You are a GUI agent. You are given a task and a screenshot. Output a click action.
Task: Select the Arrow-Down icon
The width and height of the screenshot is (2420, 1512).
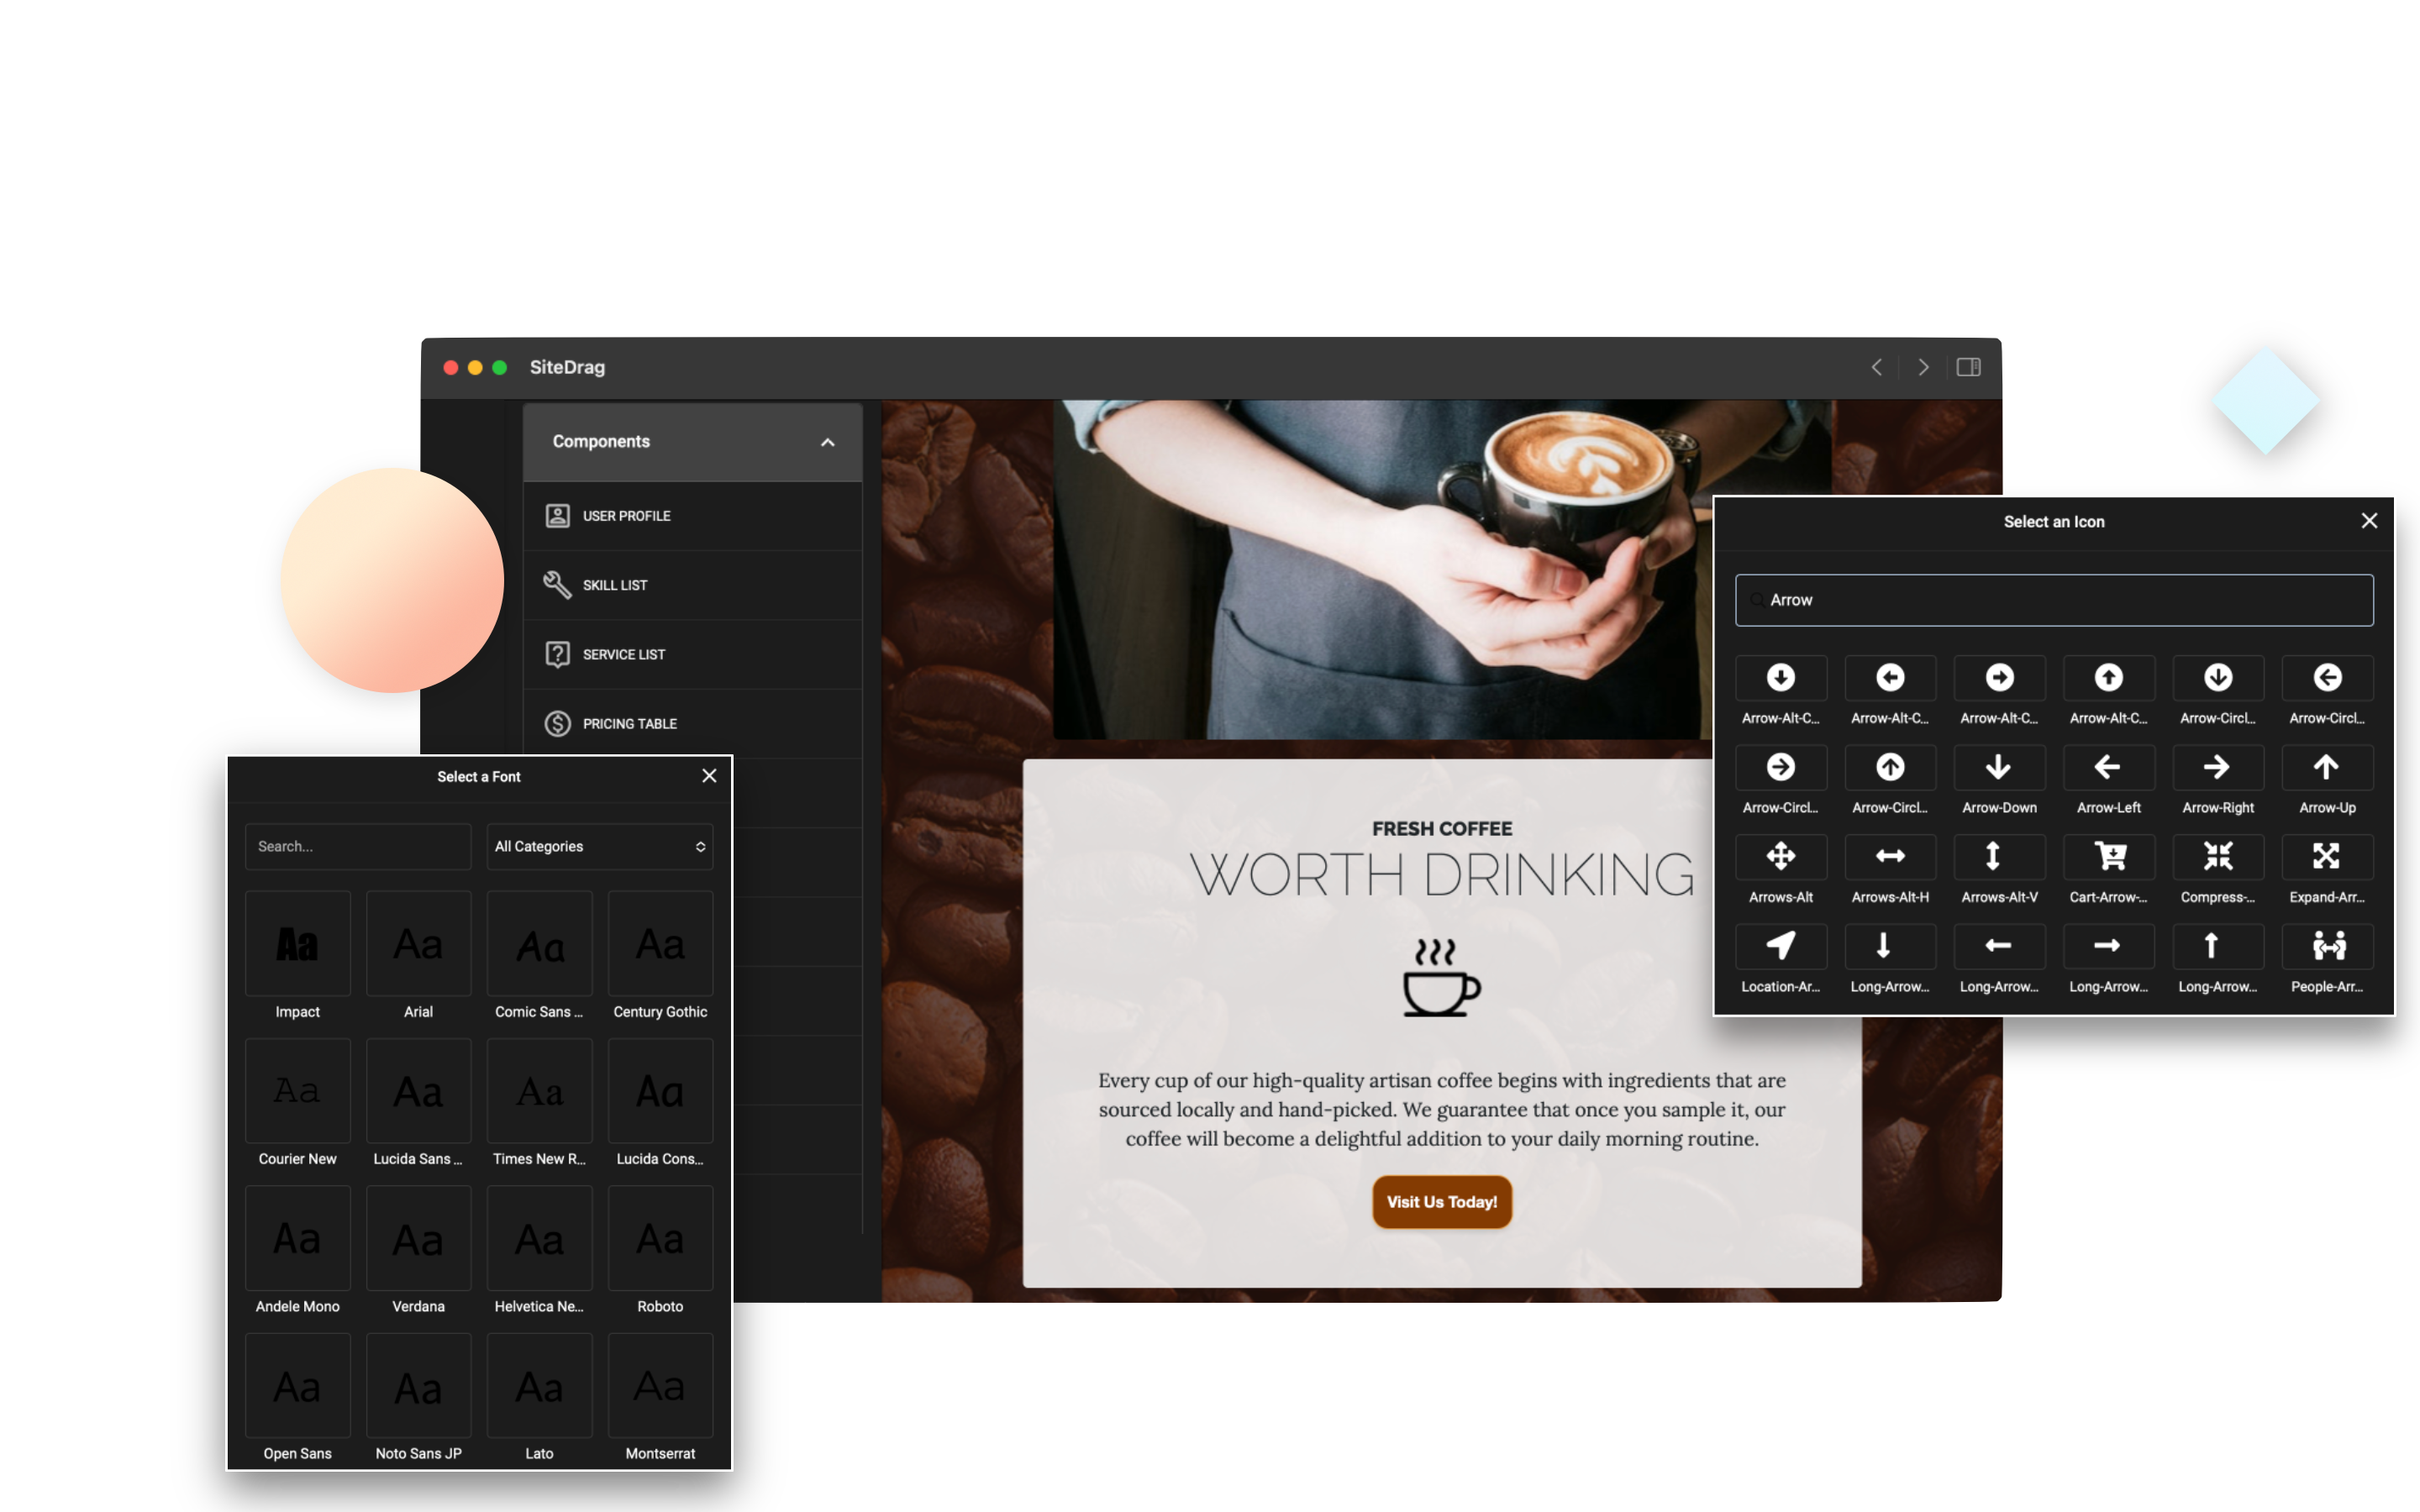click(1998, 768)
